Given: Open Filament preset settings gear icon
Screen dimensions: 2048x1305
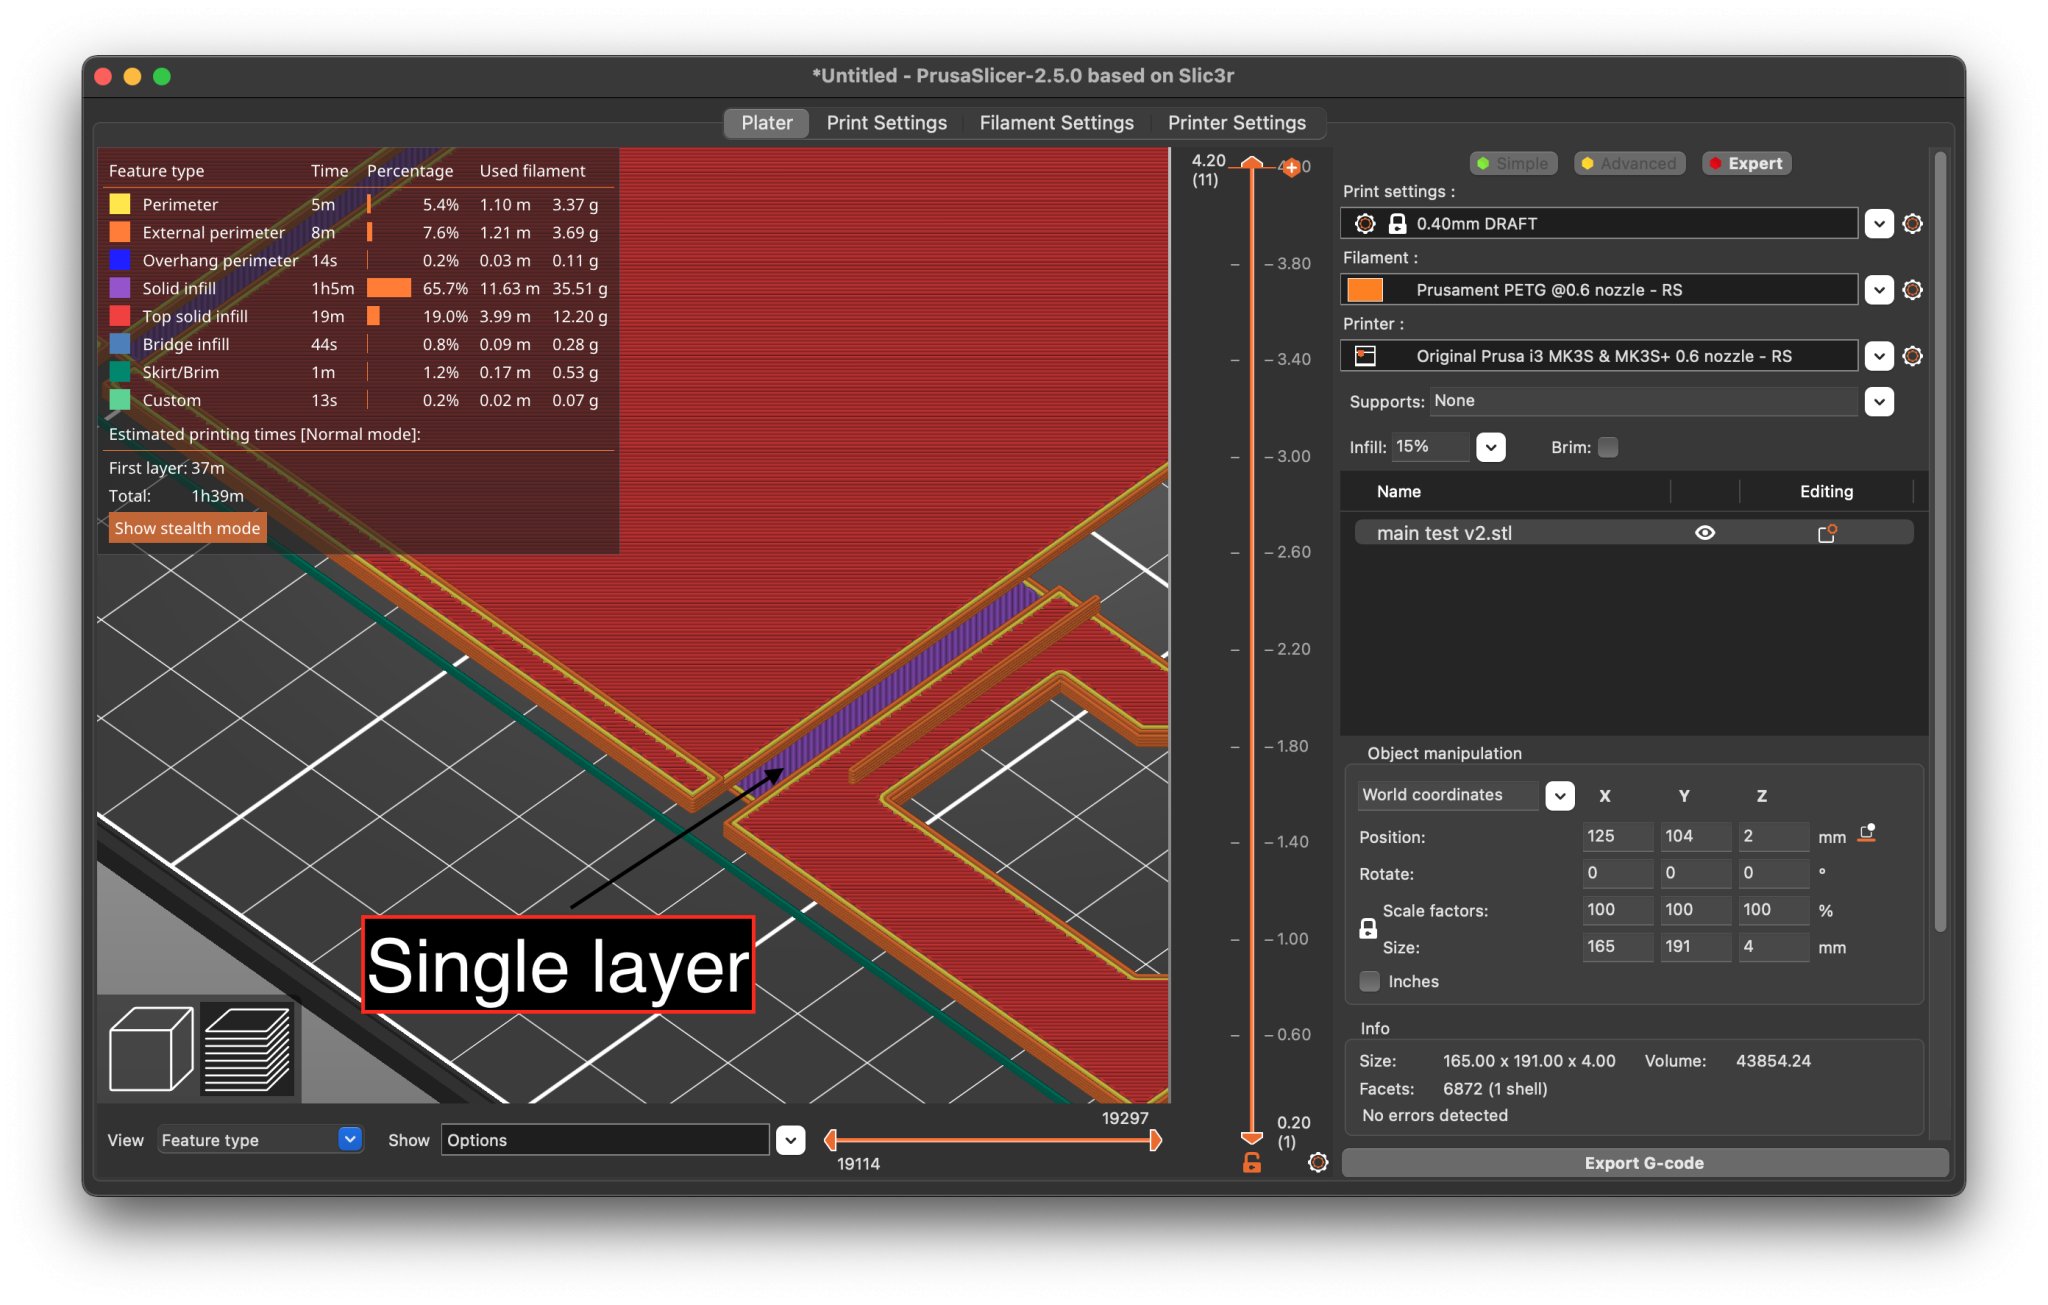Looking at the screenshot, I should pos(1912,290).
